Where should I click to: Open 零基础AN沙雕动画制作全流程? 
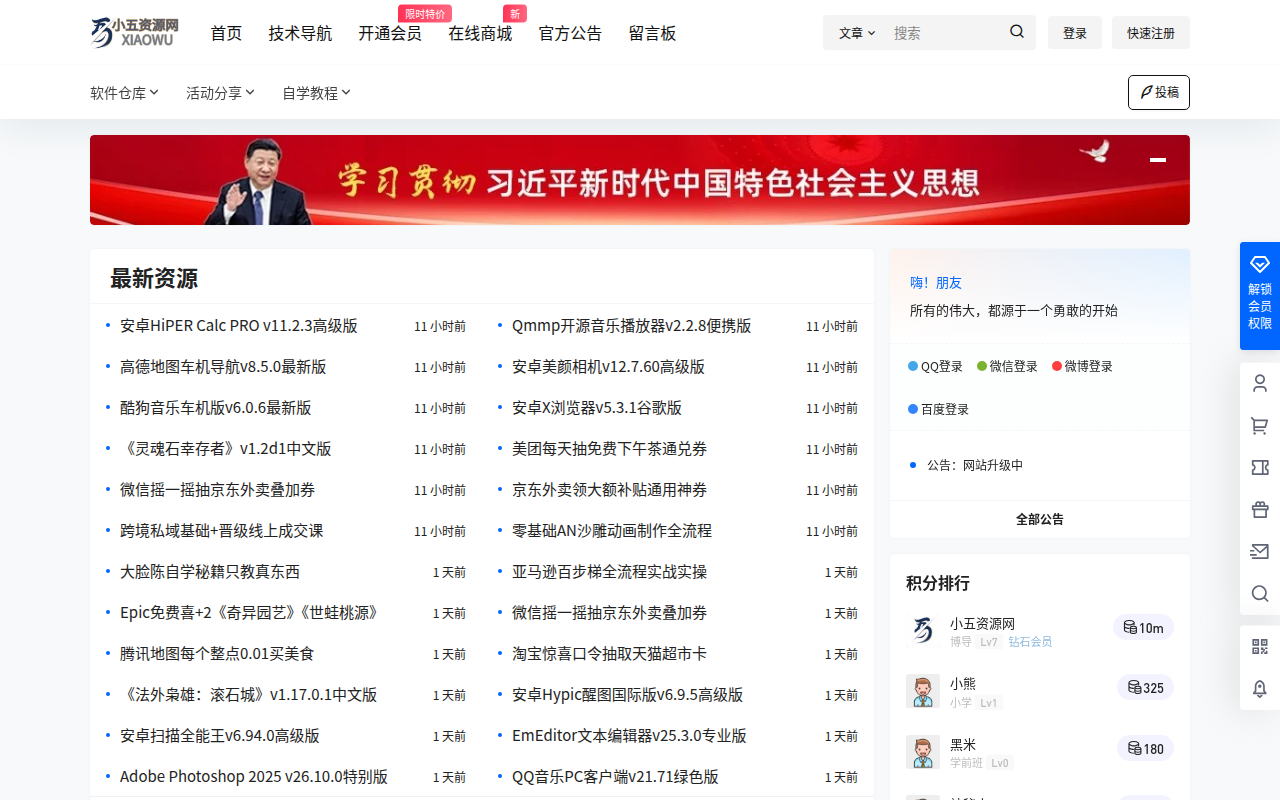tap(612, 531)
